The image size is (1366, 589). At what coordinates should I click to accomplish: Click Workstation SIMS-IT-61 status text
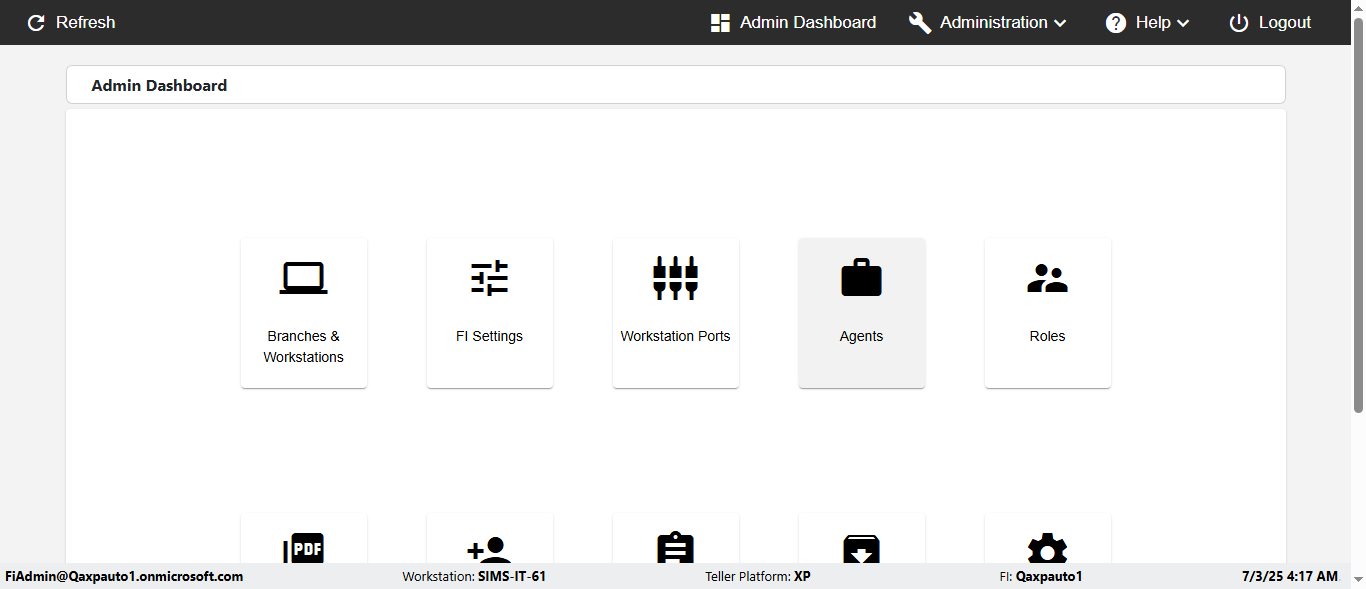coord(474,577)
